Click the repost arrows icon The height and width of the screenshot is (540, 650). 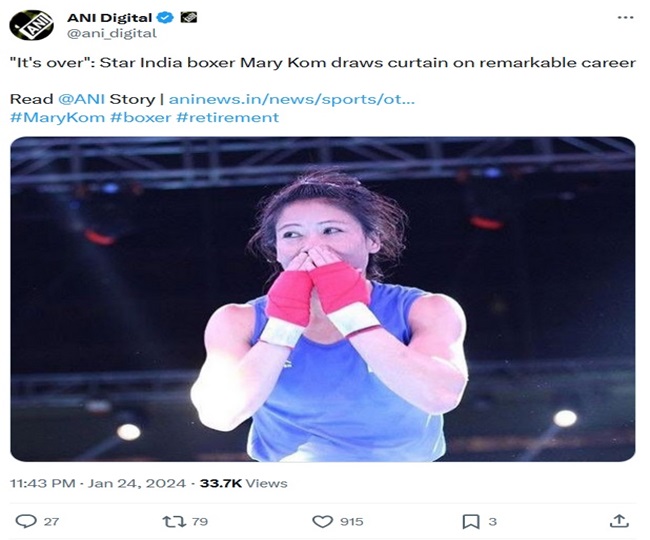coord(173,520)
